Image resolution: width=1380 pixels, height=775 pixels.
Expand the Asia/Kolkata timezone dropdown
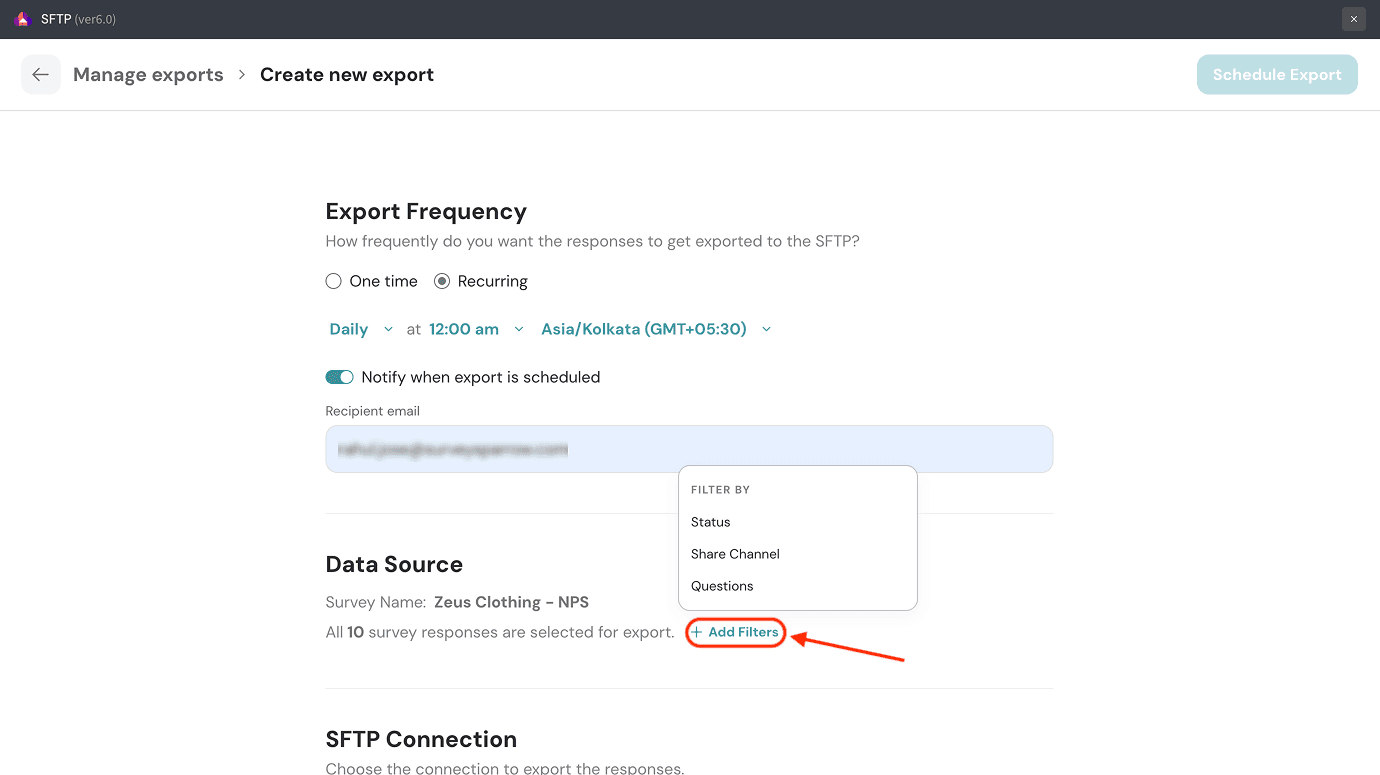pos(644,329)
